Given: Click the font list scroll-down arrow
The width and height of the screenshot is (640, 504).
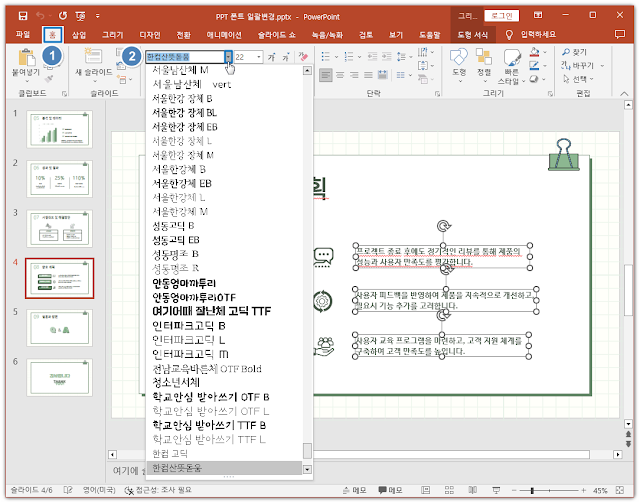Looking at the screenshot, I should (x=307, y=470).
